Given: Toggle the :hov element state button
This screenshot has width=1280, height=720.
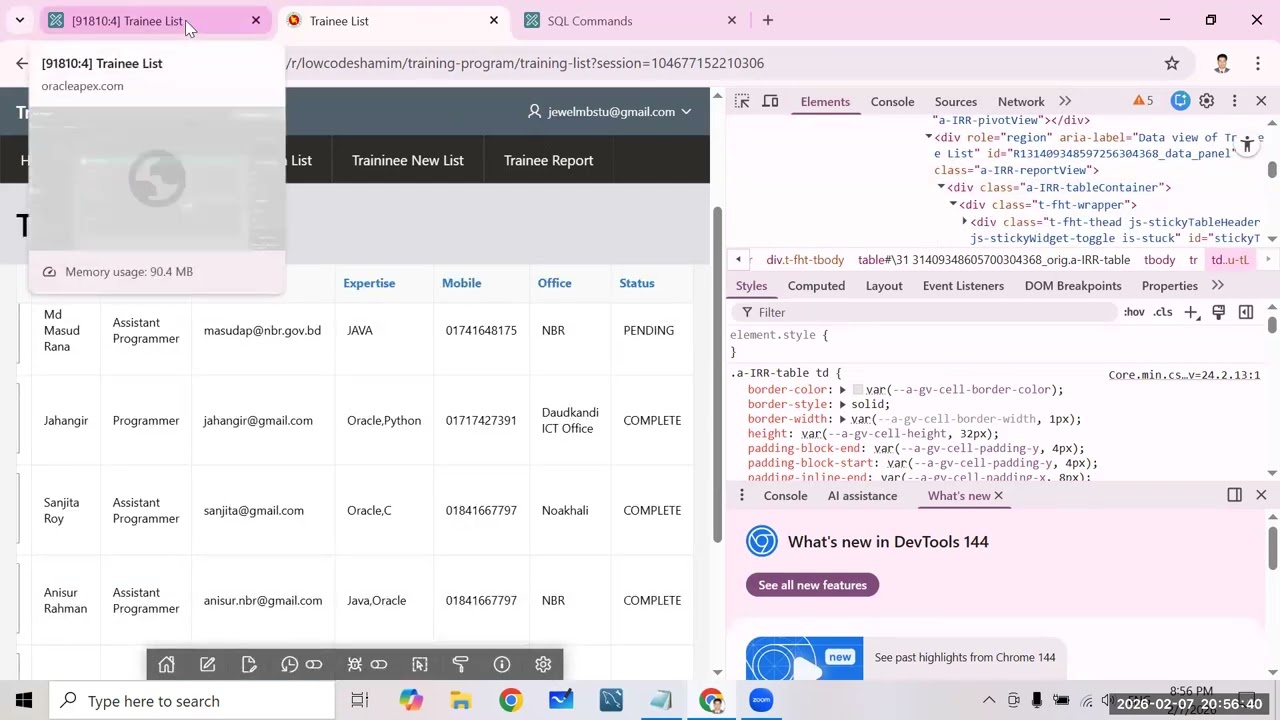Looking at the screenshot, I should [x=1134, y=313].
